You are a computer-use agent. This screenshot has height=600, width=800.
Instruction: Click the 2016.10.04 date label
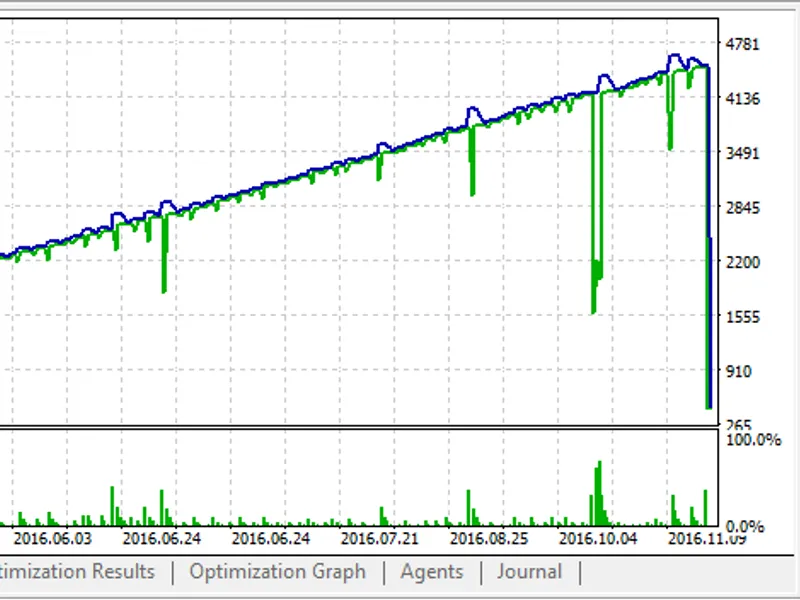(x=598, y=538)
